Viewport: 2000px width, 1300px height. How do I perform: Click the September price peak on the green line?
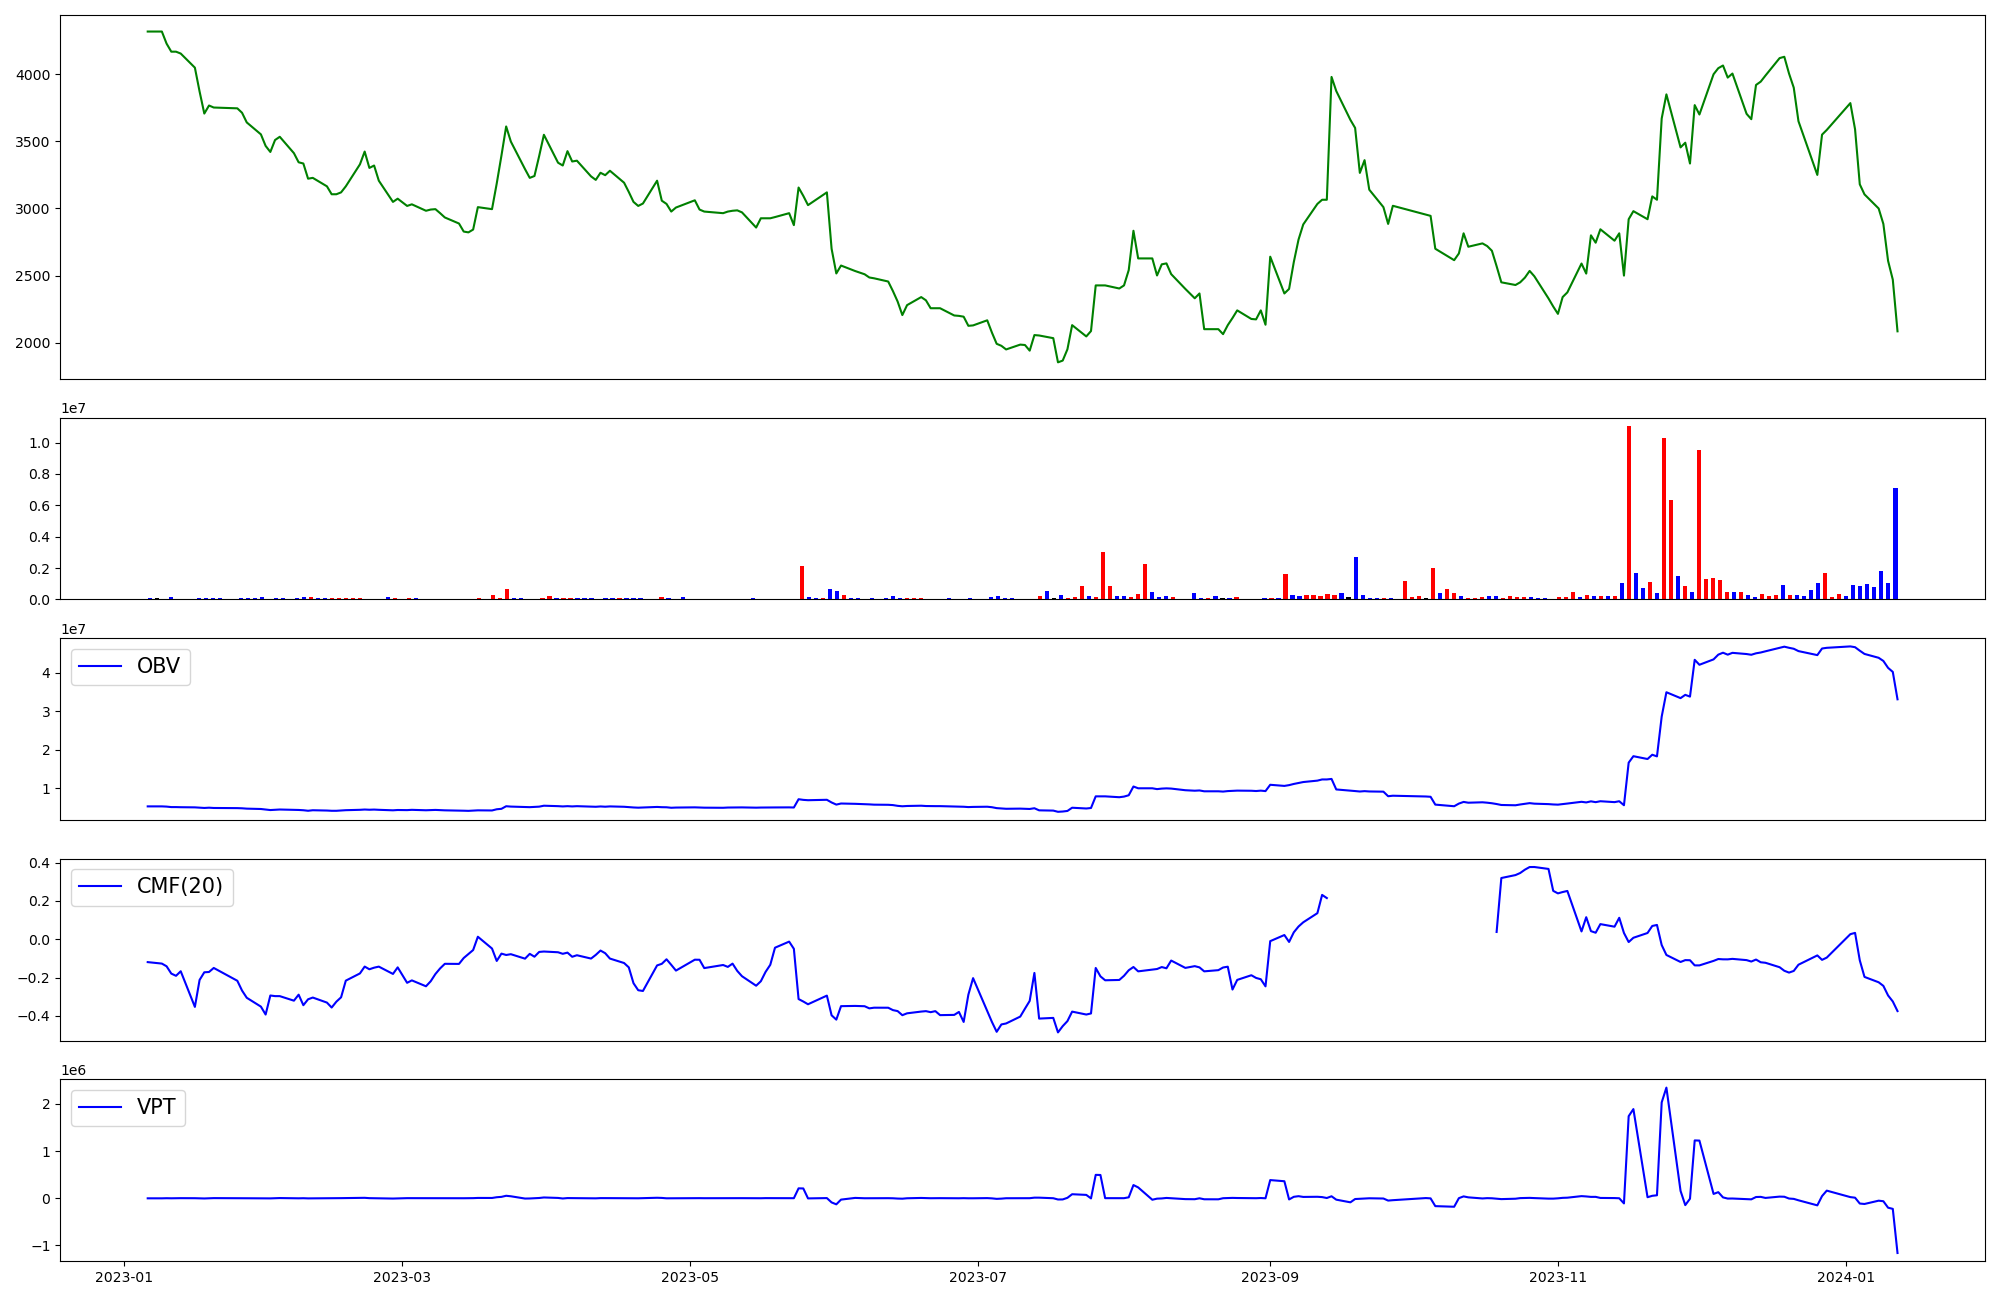pyautogui.click(x=1331, y=78)
